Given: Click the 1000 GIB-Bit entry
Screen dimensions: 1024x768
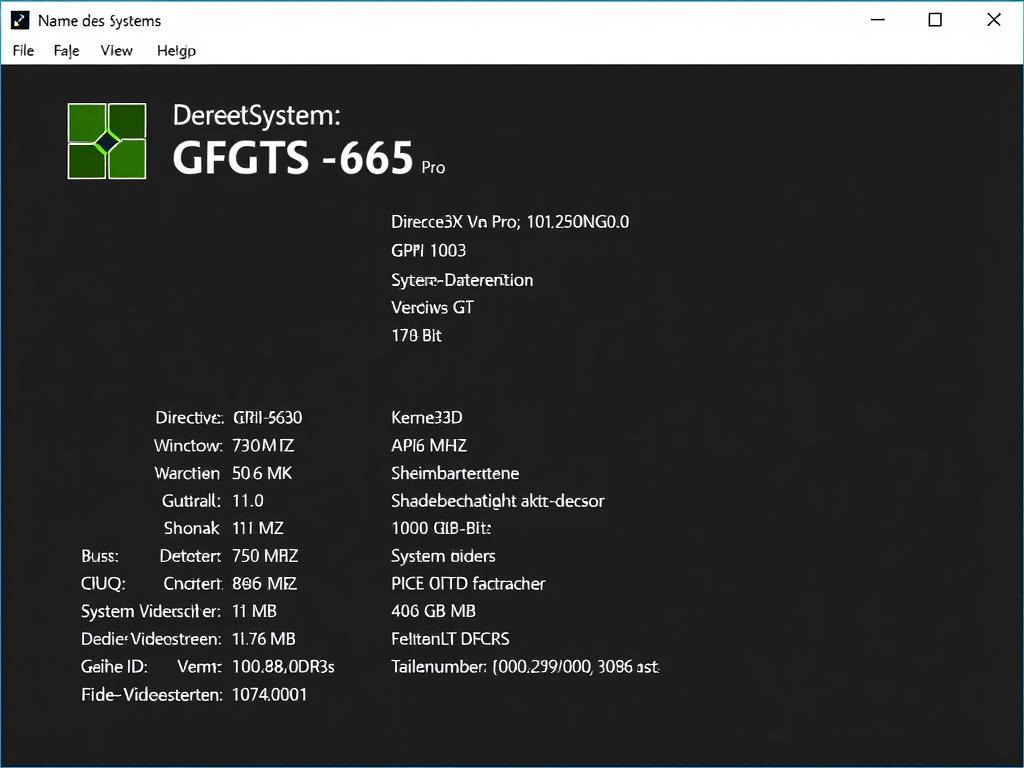Looking at the screenshot, I should coord(441,528).
